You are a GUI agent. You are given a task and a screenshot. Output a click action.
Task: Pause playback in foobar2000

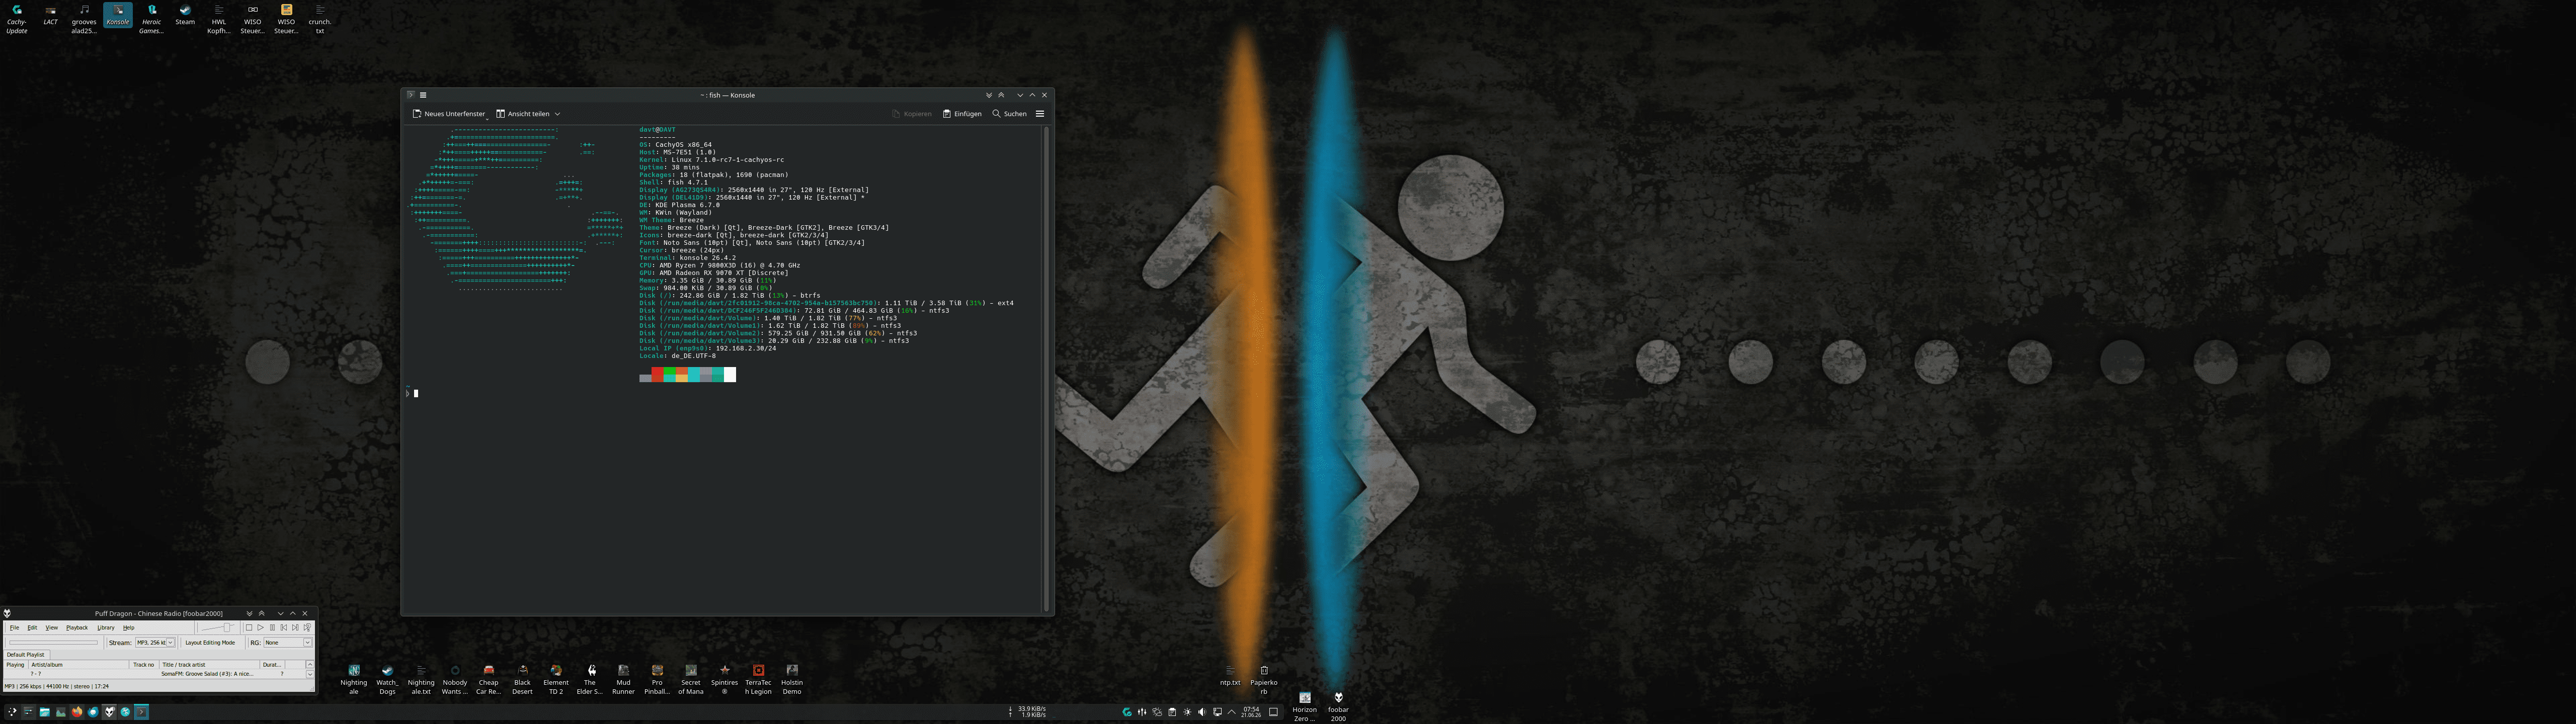click(272, 628)
